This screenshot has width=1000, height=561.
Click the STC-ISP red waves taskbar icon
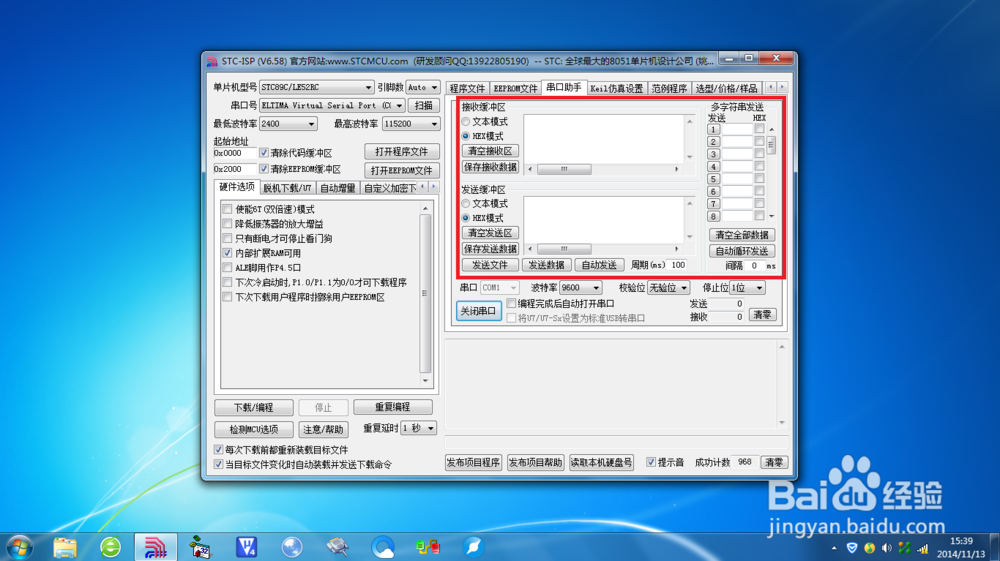tap(155, 547)
